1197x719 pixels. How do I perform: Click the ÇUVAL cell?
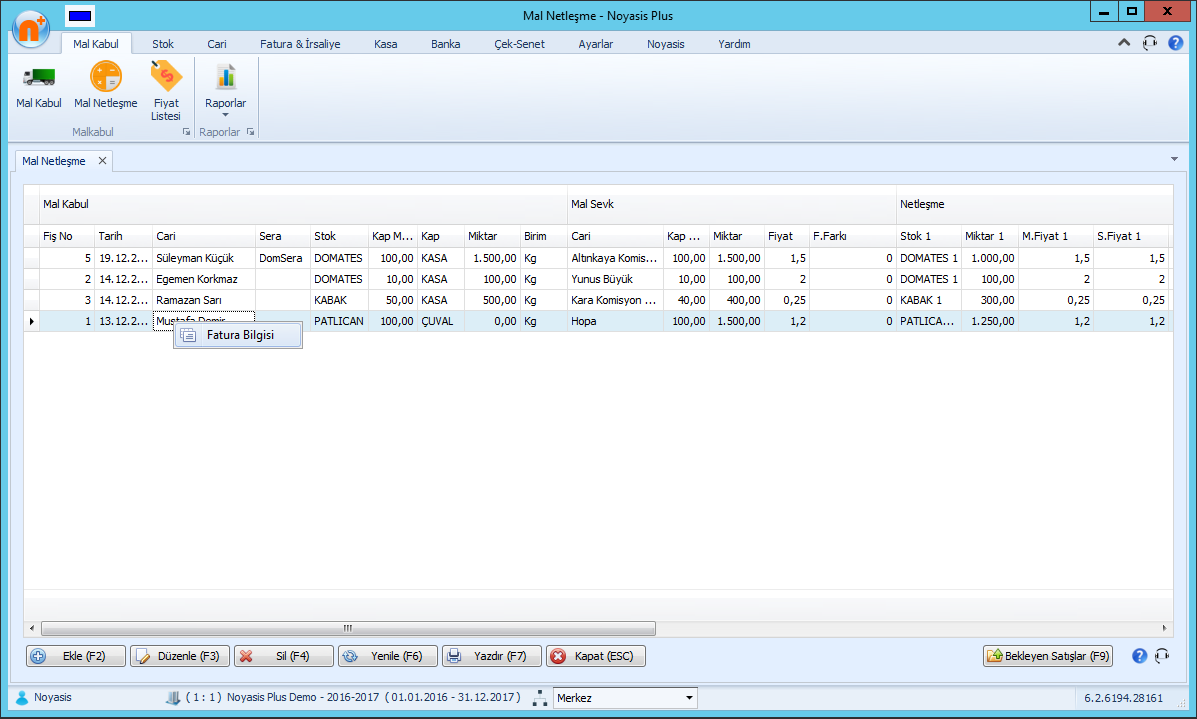441,321
